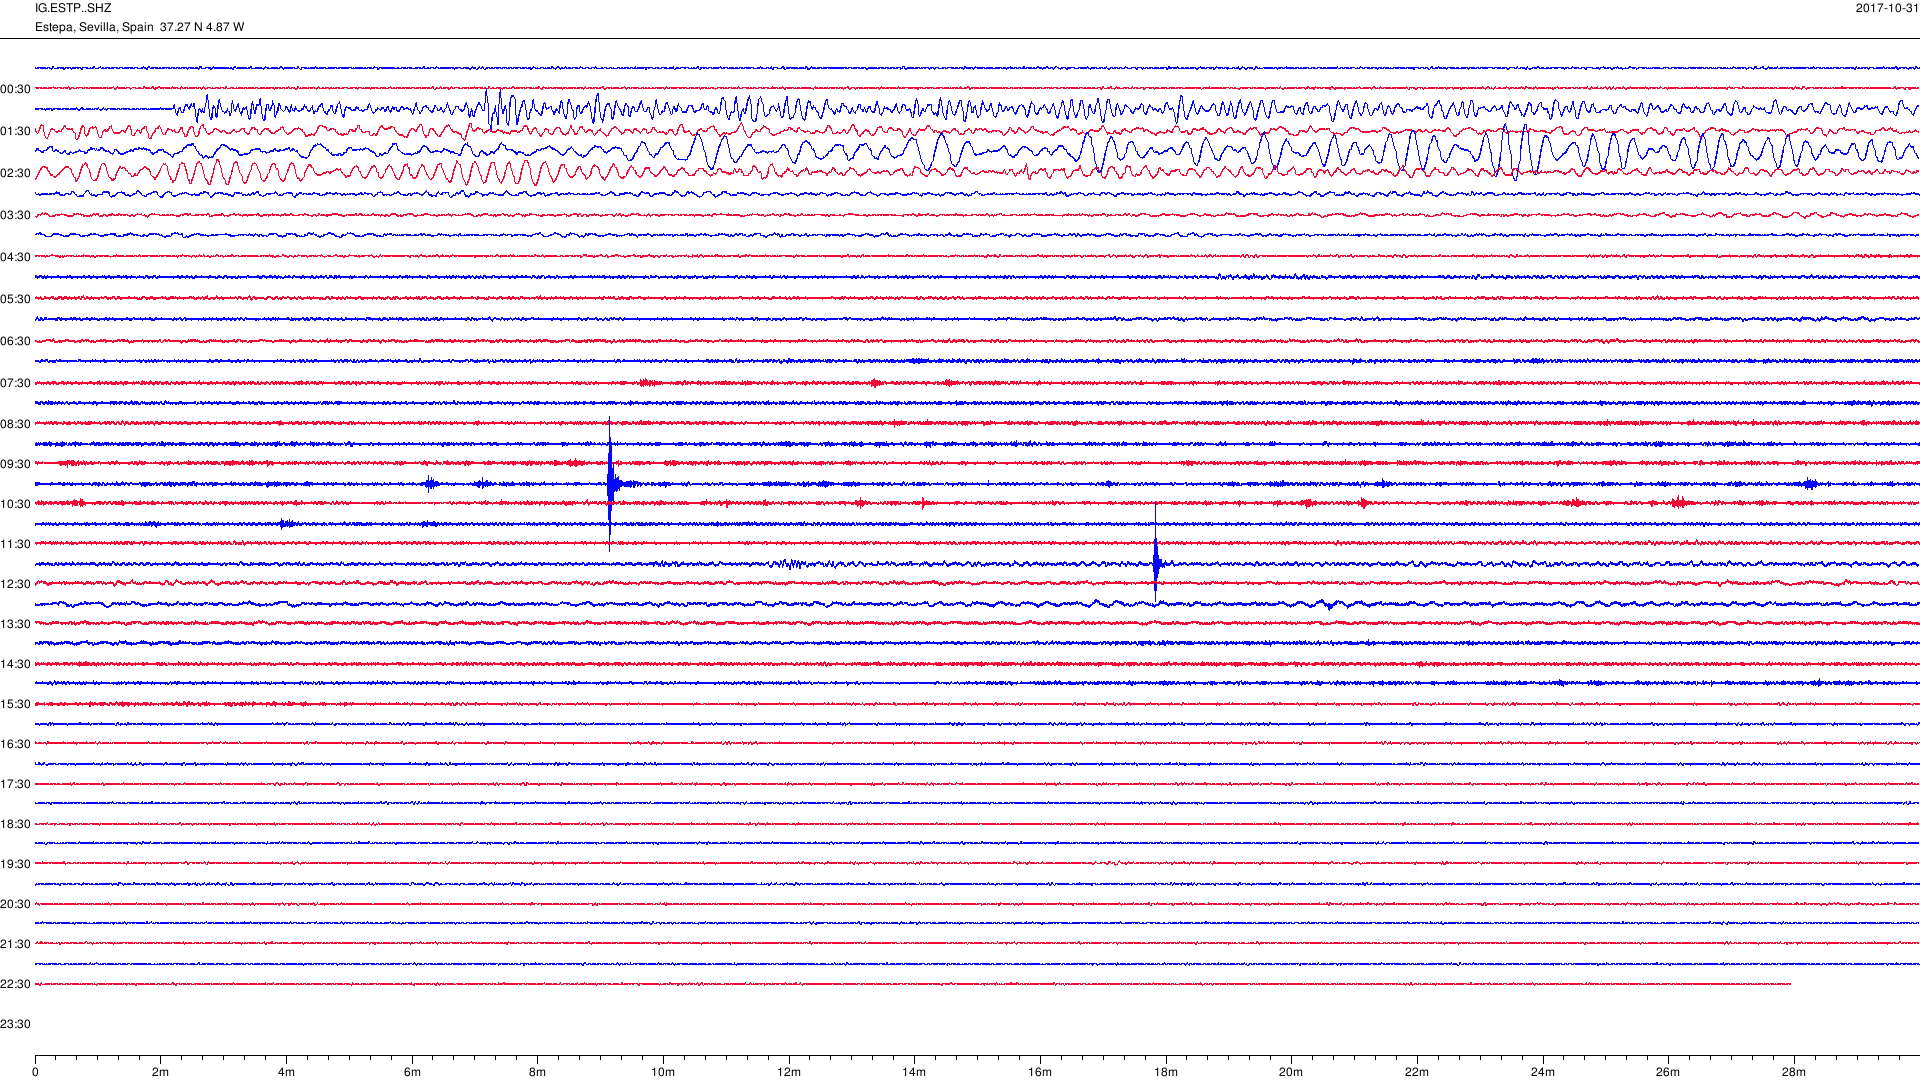
Task: Click the 20:30 time label
Action: point(15,904)
